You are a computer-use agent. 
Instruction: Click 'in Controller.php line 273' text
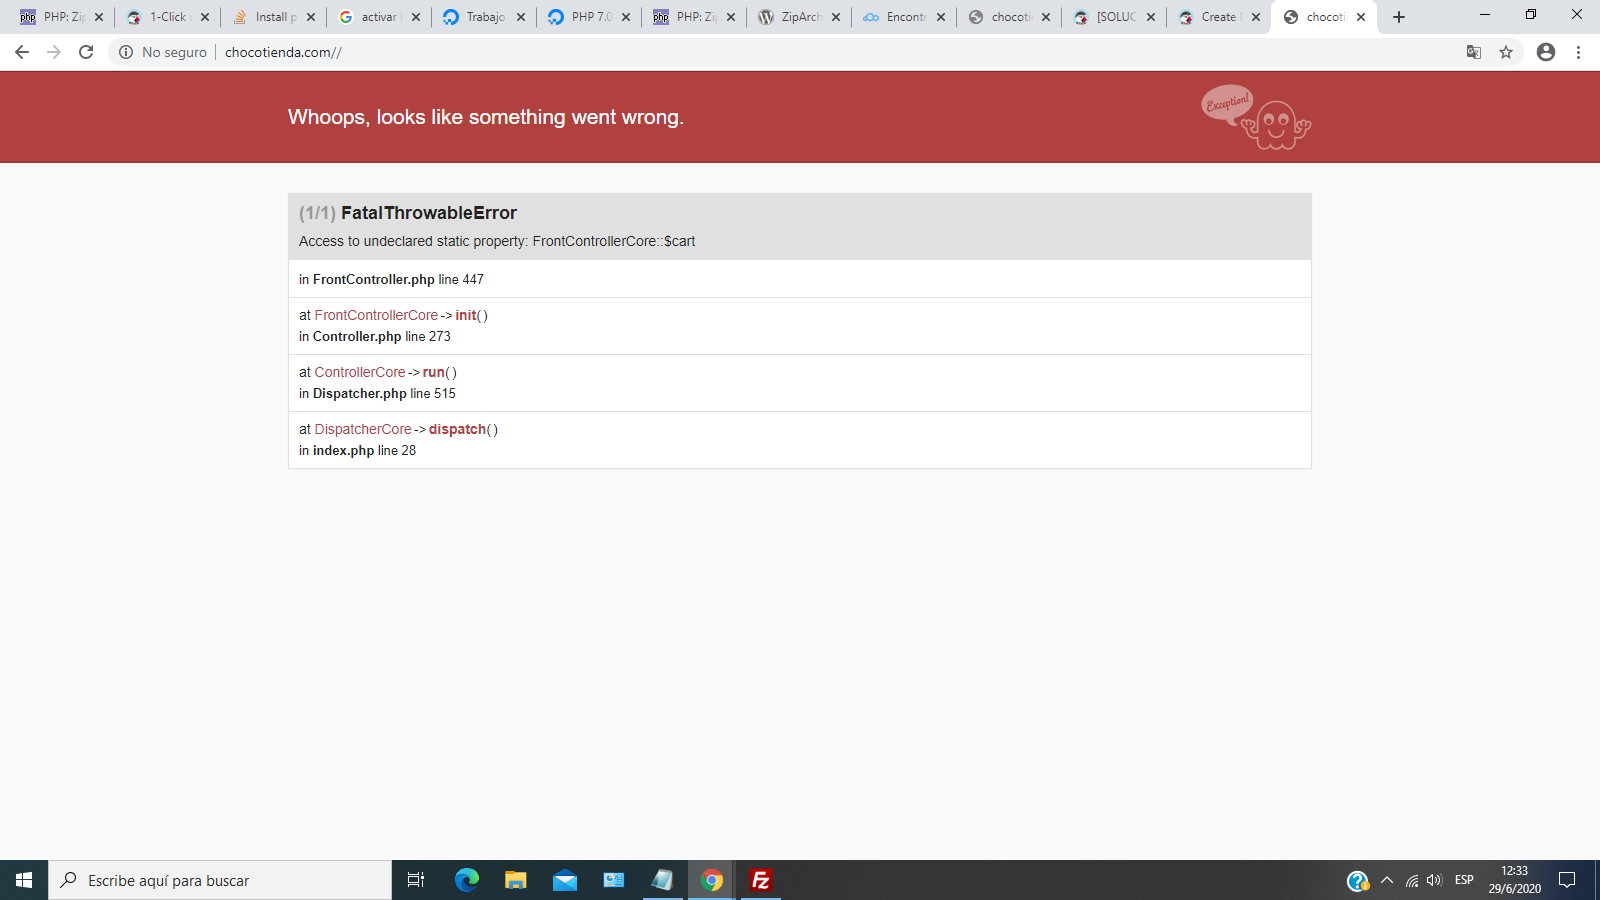tap(375, 336)
